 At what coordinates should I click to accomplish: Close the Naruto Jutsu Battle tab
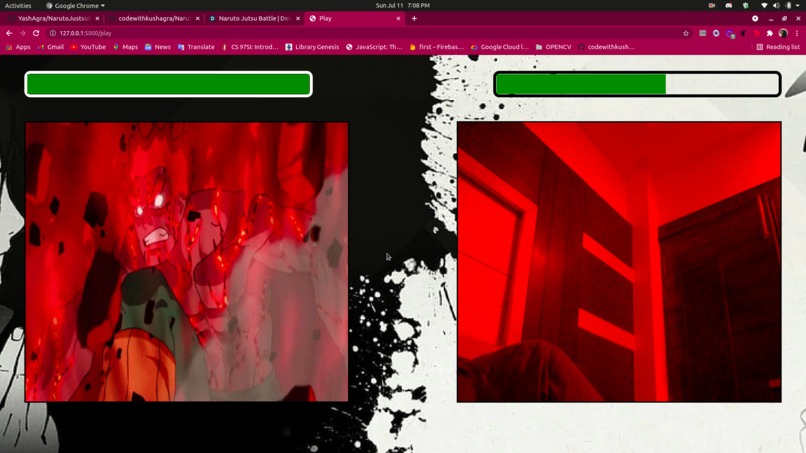[298, 19]
